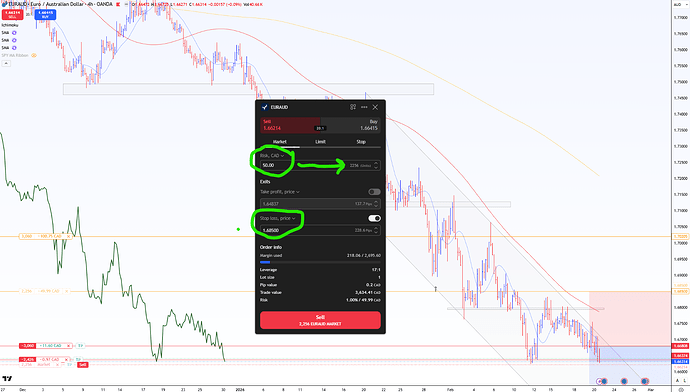The height and width of the screenshot is (392, 690).
Task: Select the Buy 1.66415 side in order panel
Action: (x=351, y=125)
